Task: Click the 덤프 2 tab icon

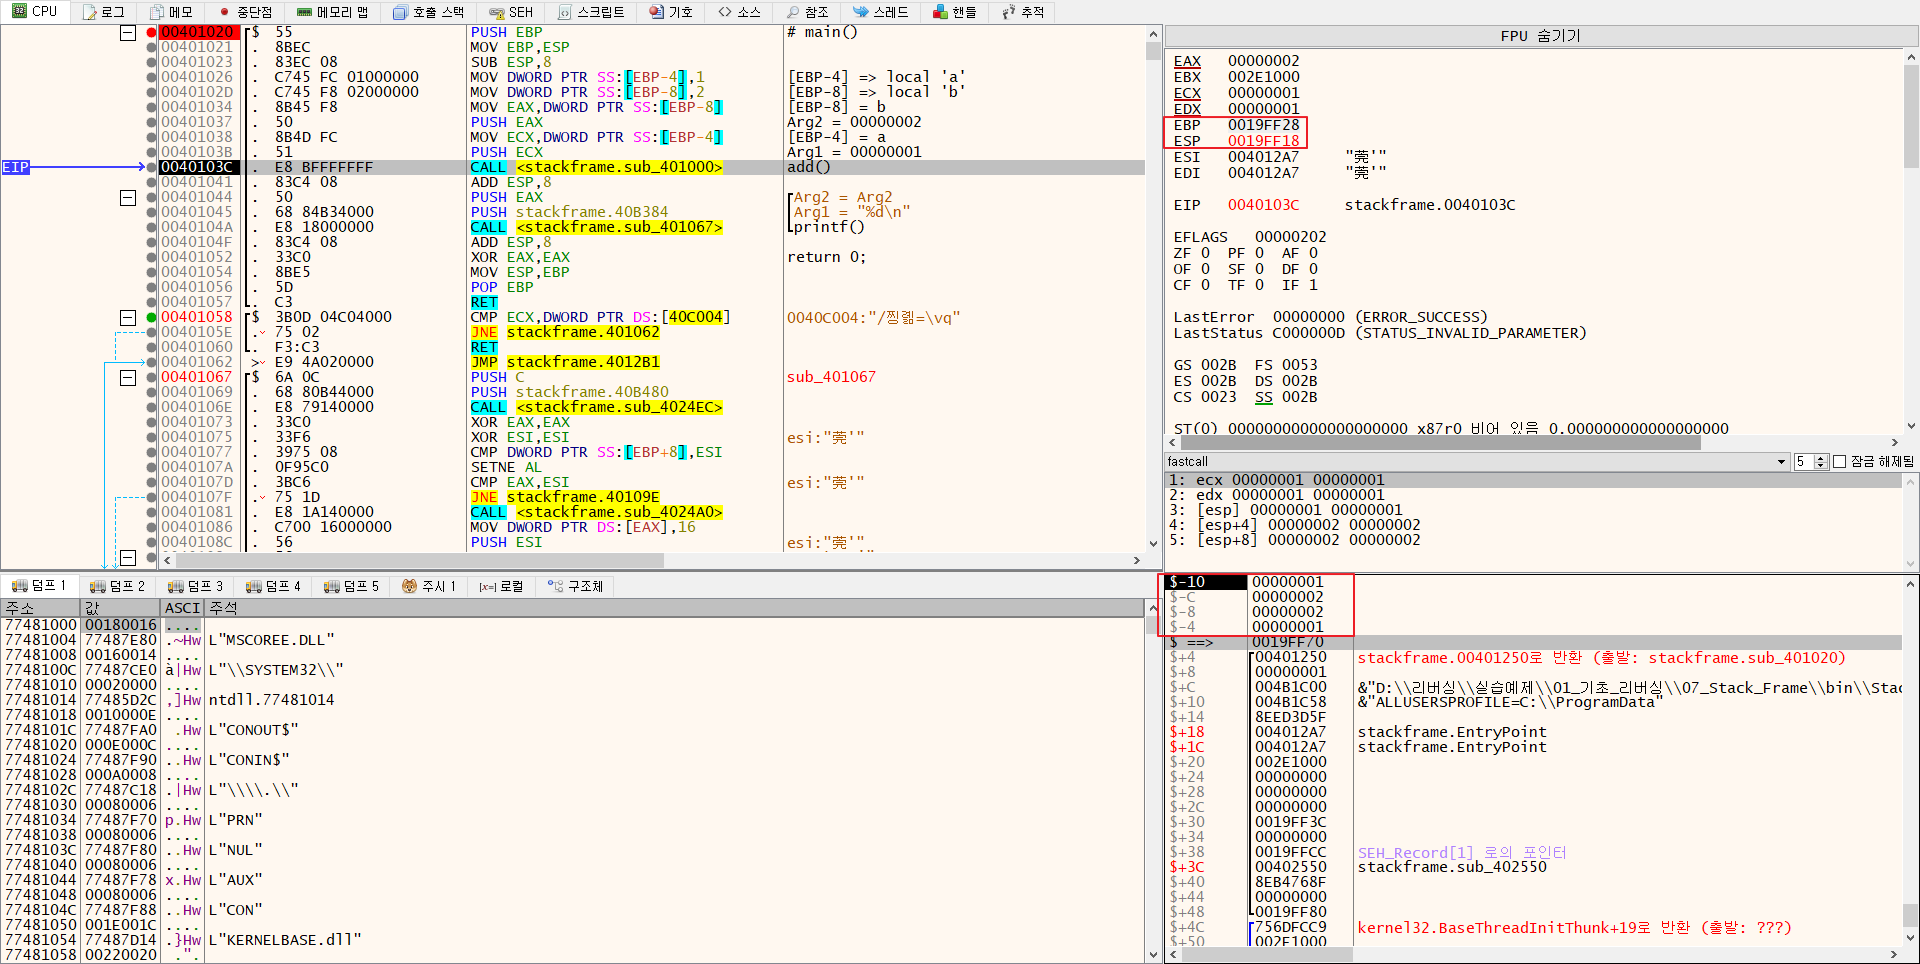Action: point(97,586)
